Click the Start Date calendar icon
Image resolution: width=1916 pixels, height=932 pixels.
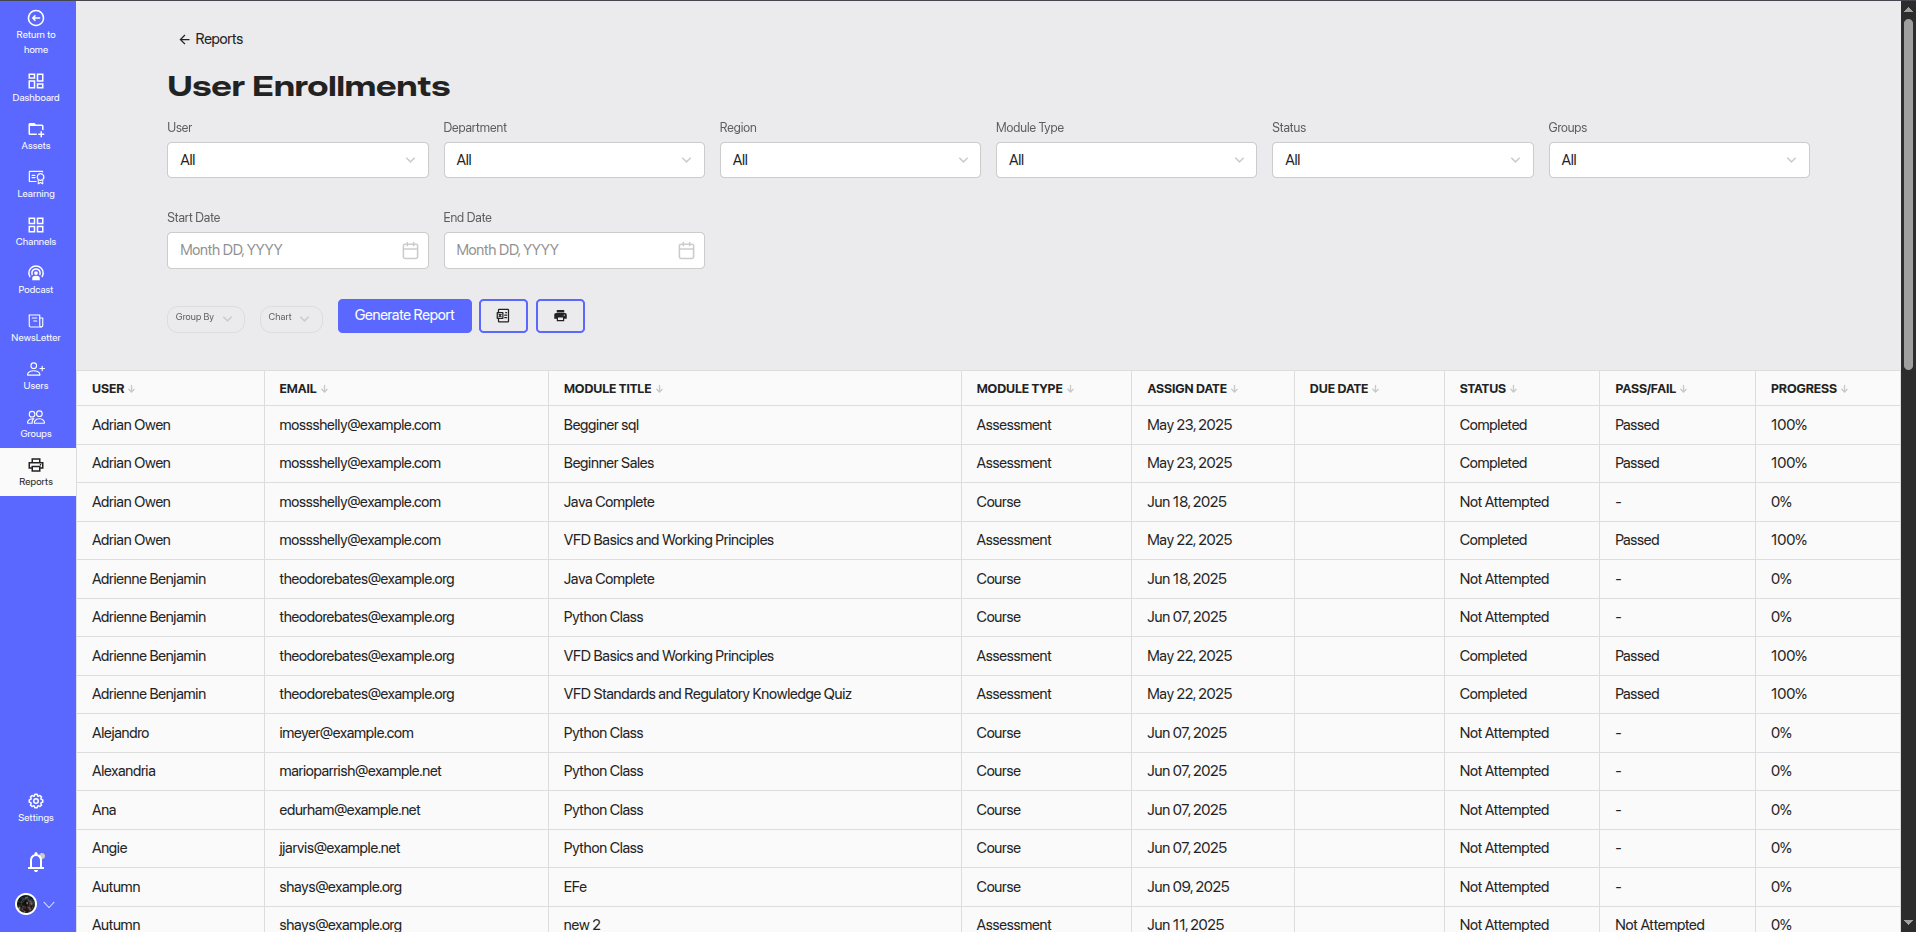[410, 251]
